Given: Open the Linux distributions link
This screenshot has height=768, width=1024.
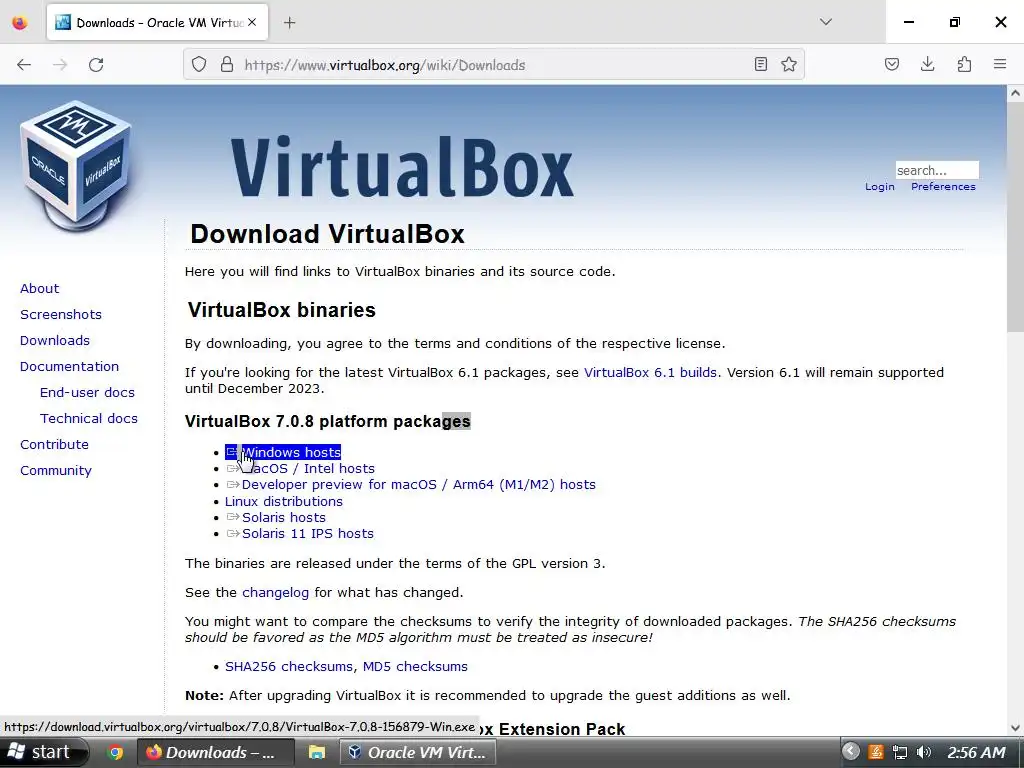Looking at the screenshot, I should (x=283, y=502).
